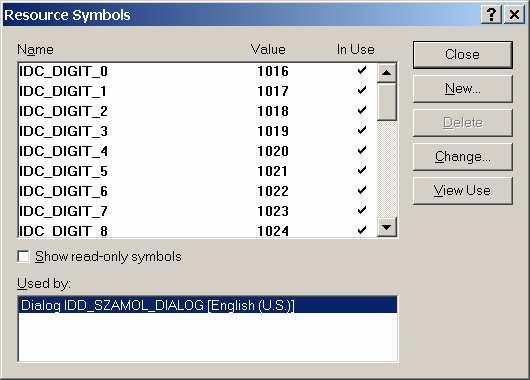Click the Used by: label
The width and height of the screenshot is (530, 380).
coord(44,283)
